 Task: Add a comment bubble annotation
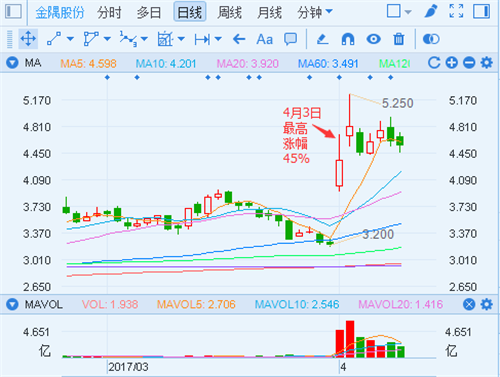click(290, 39)
